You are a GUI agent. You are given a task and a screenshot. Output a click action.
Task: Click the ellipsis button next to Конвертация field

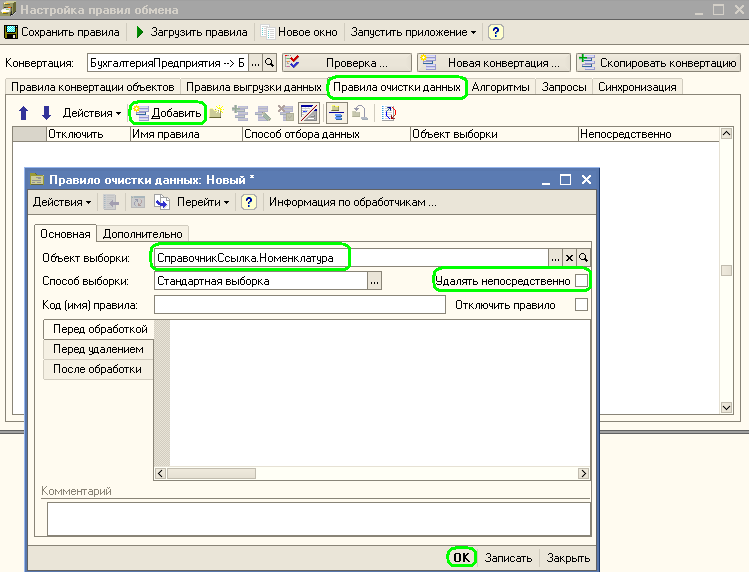tap(256, 63)
